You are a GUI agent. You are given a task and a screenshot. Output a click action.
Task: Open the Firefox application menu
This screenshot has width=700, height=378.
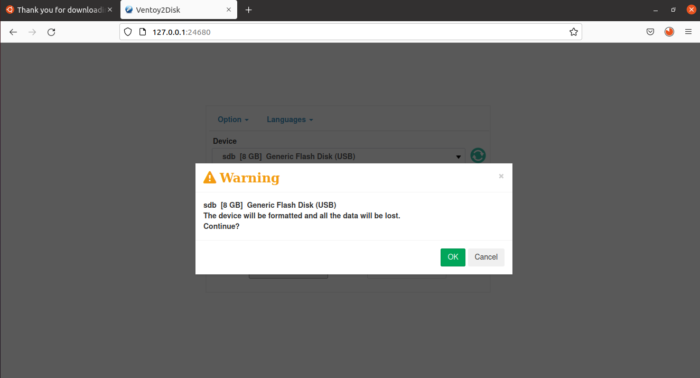[688, 32]
